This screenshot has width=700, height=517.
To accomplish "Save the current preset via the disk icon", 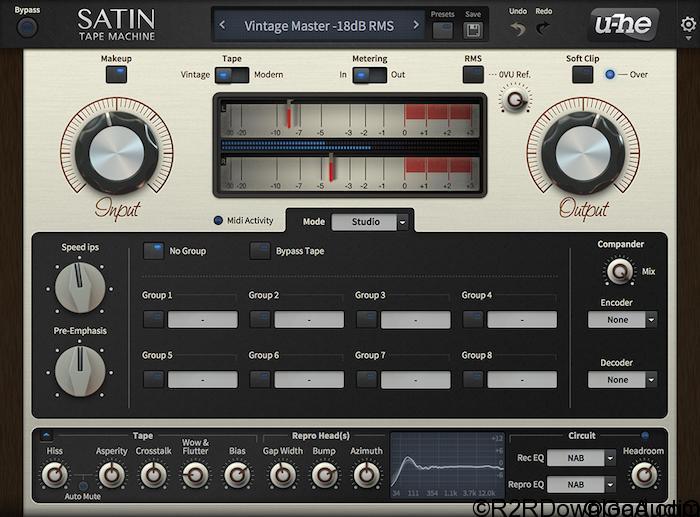I will [473, 31].
